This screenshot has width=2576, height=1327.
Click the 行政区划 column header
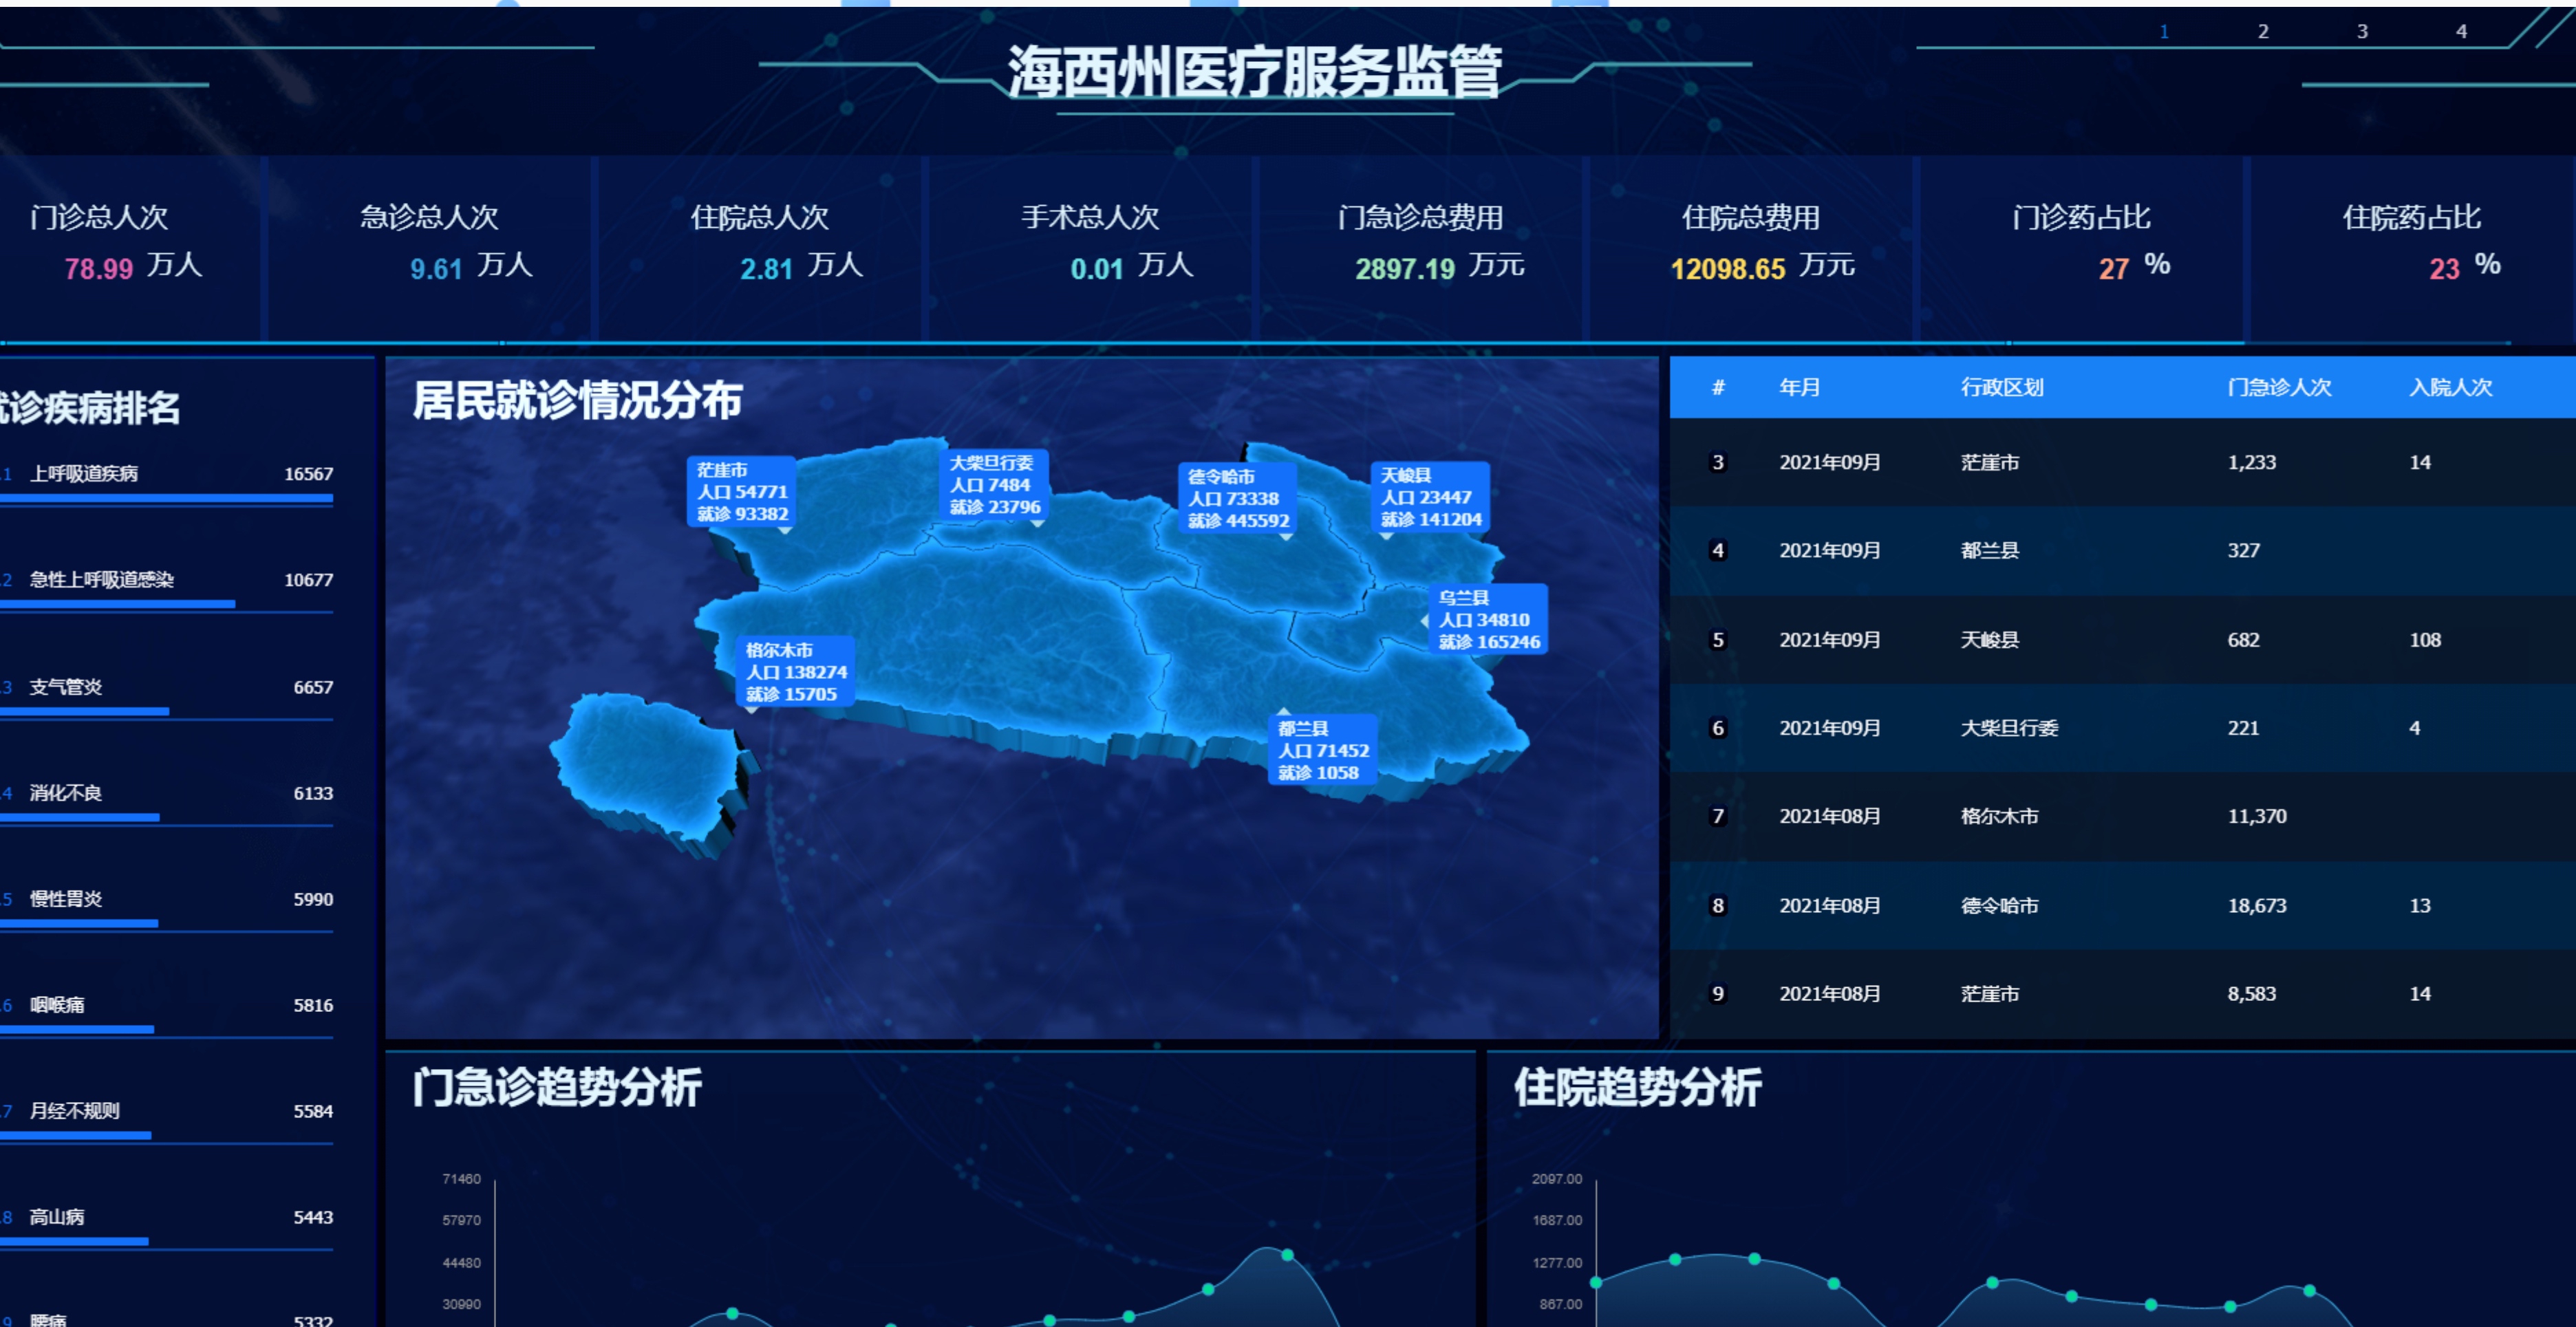tap(2001, 387)
